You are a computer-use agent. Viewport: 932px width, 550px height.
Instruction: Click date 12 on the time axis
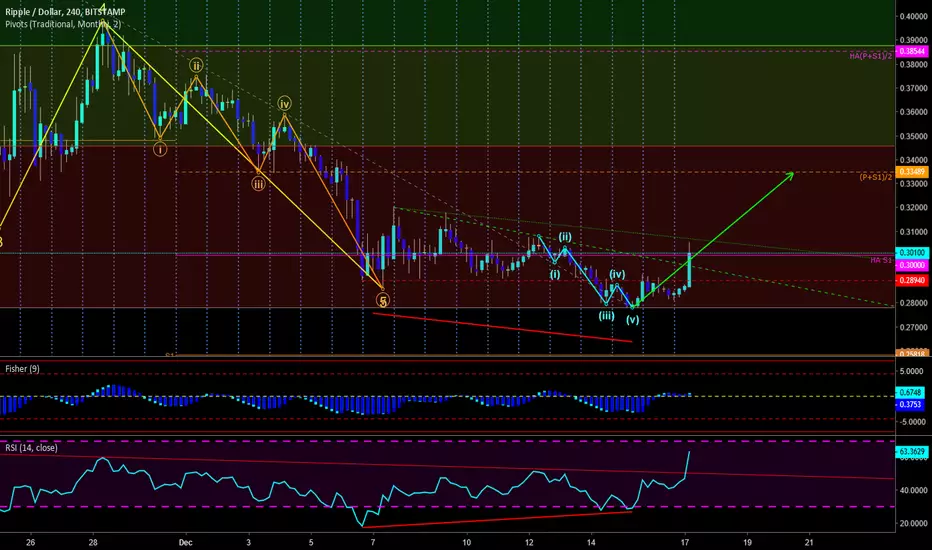tap(529, 542)
